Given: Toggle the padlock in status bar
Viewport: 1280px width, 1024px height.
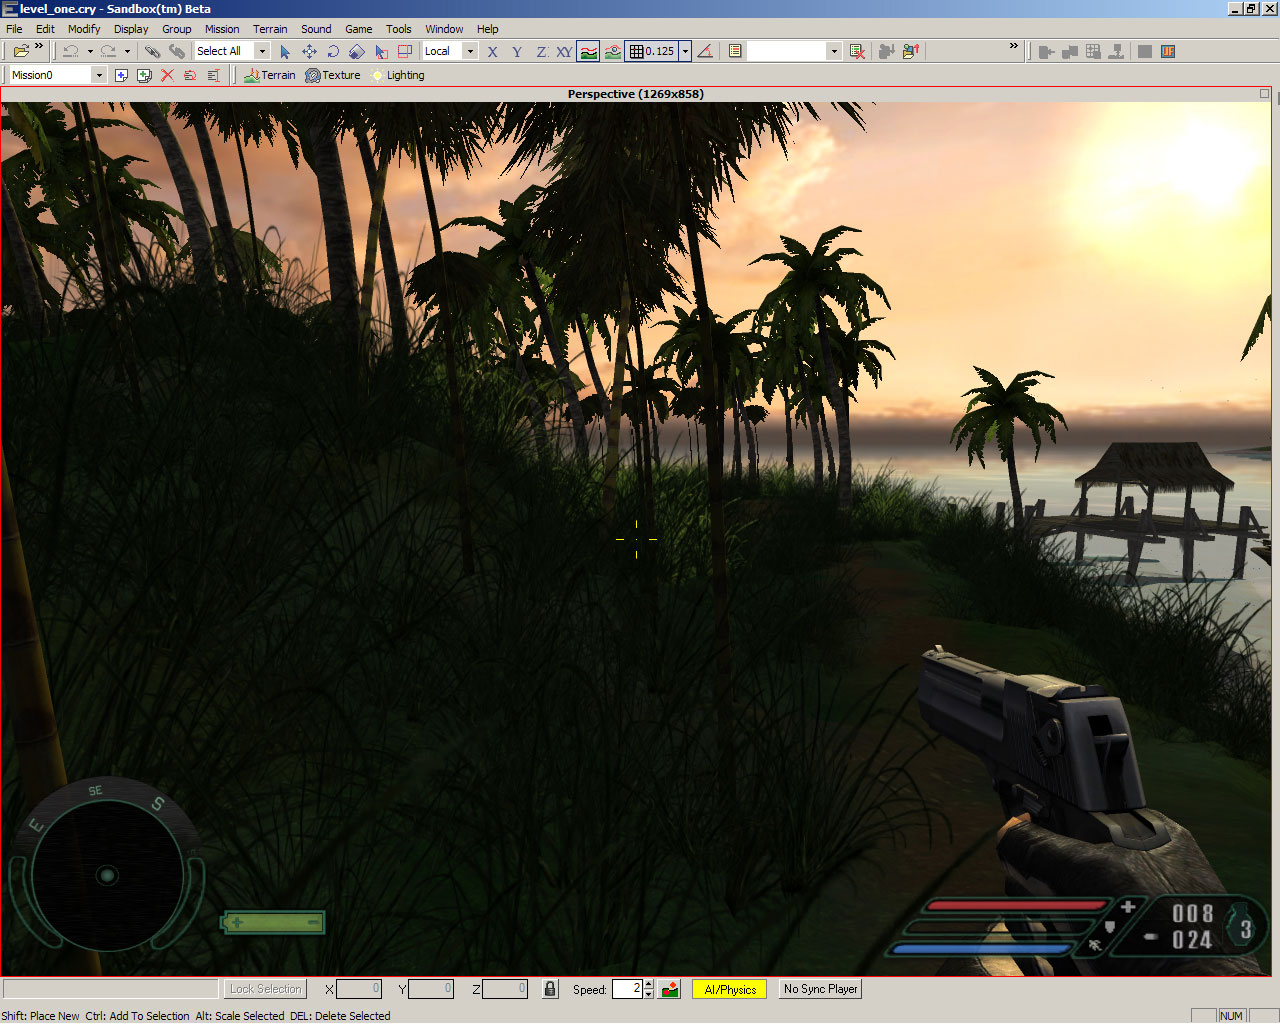Looking at the screenshot, I should click(550, 989).
